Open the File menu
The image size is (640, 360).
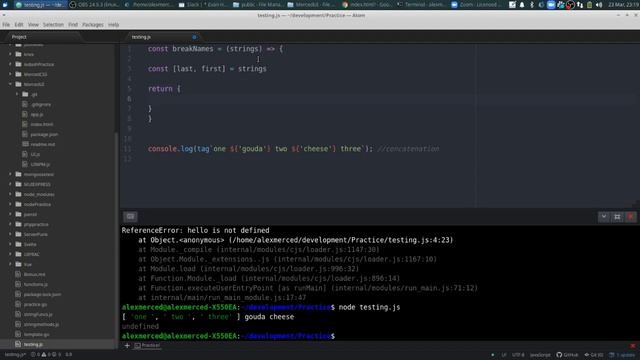point(6,25)
